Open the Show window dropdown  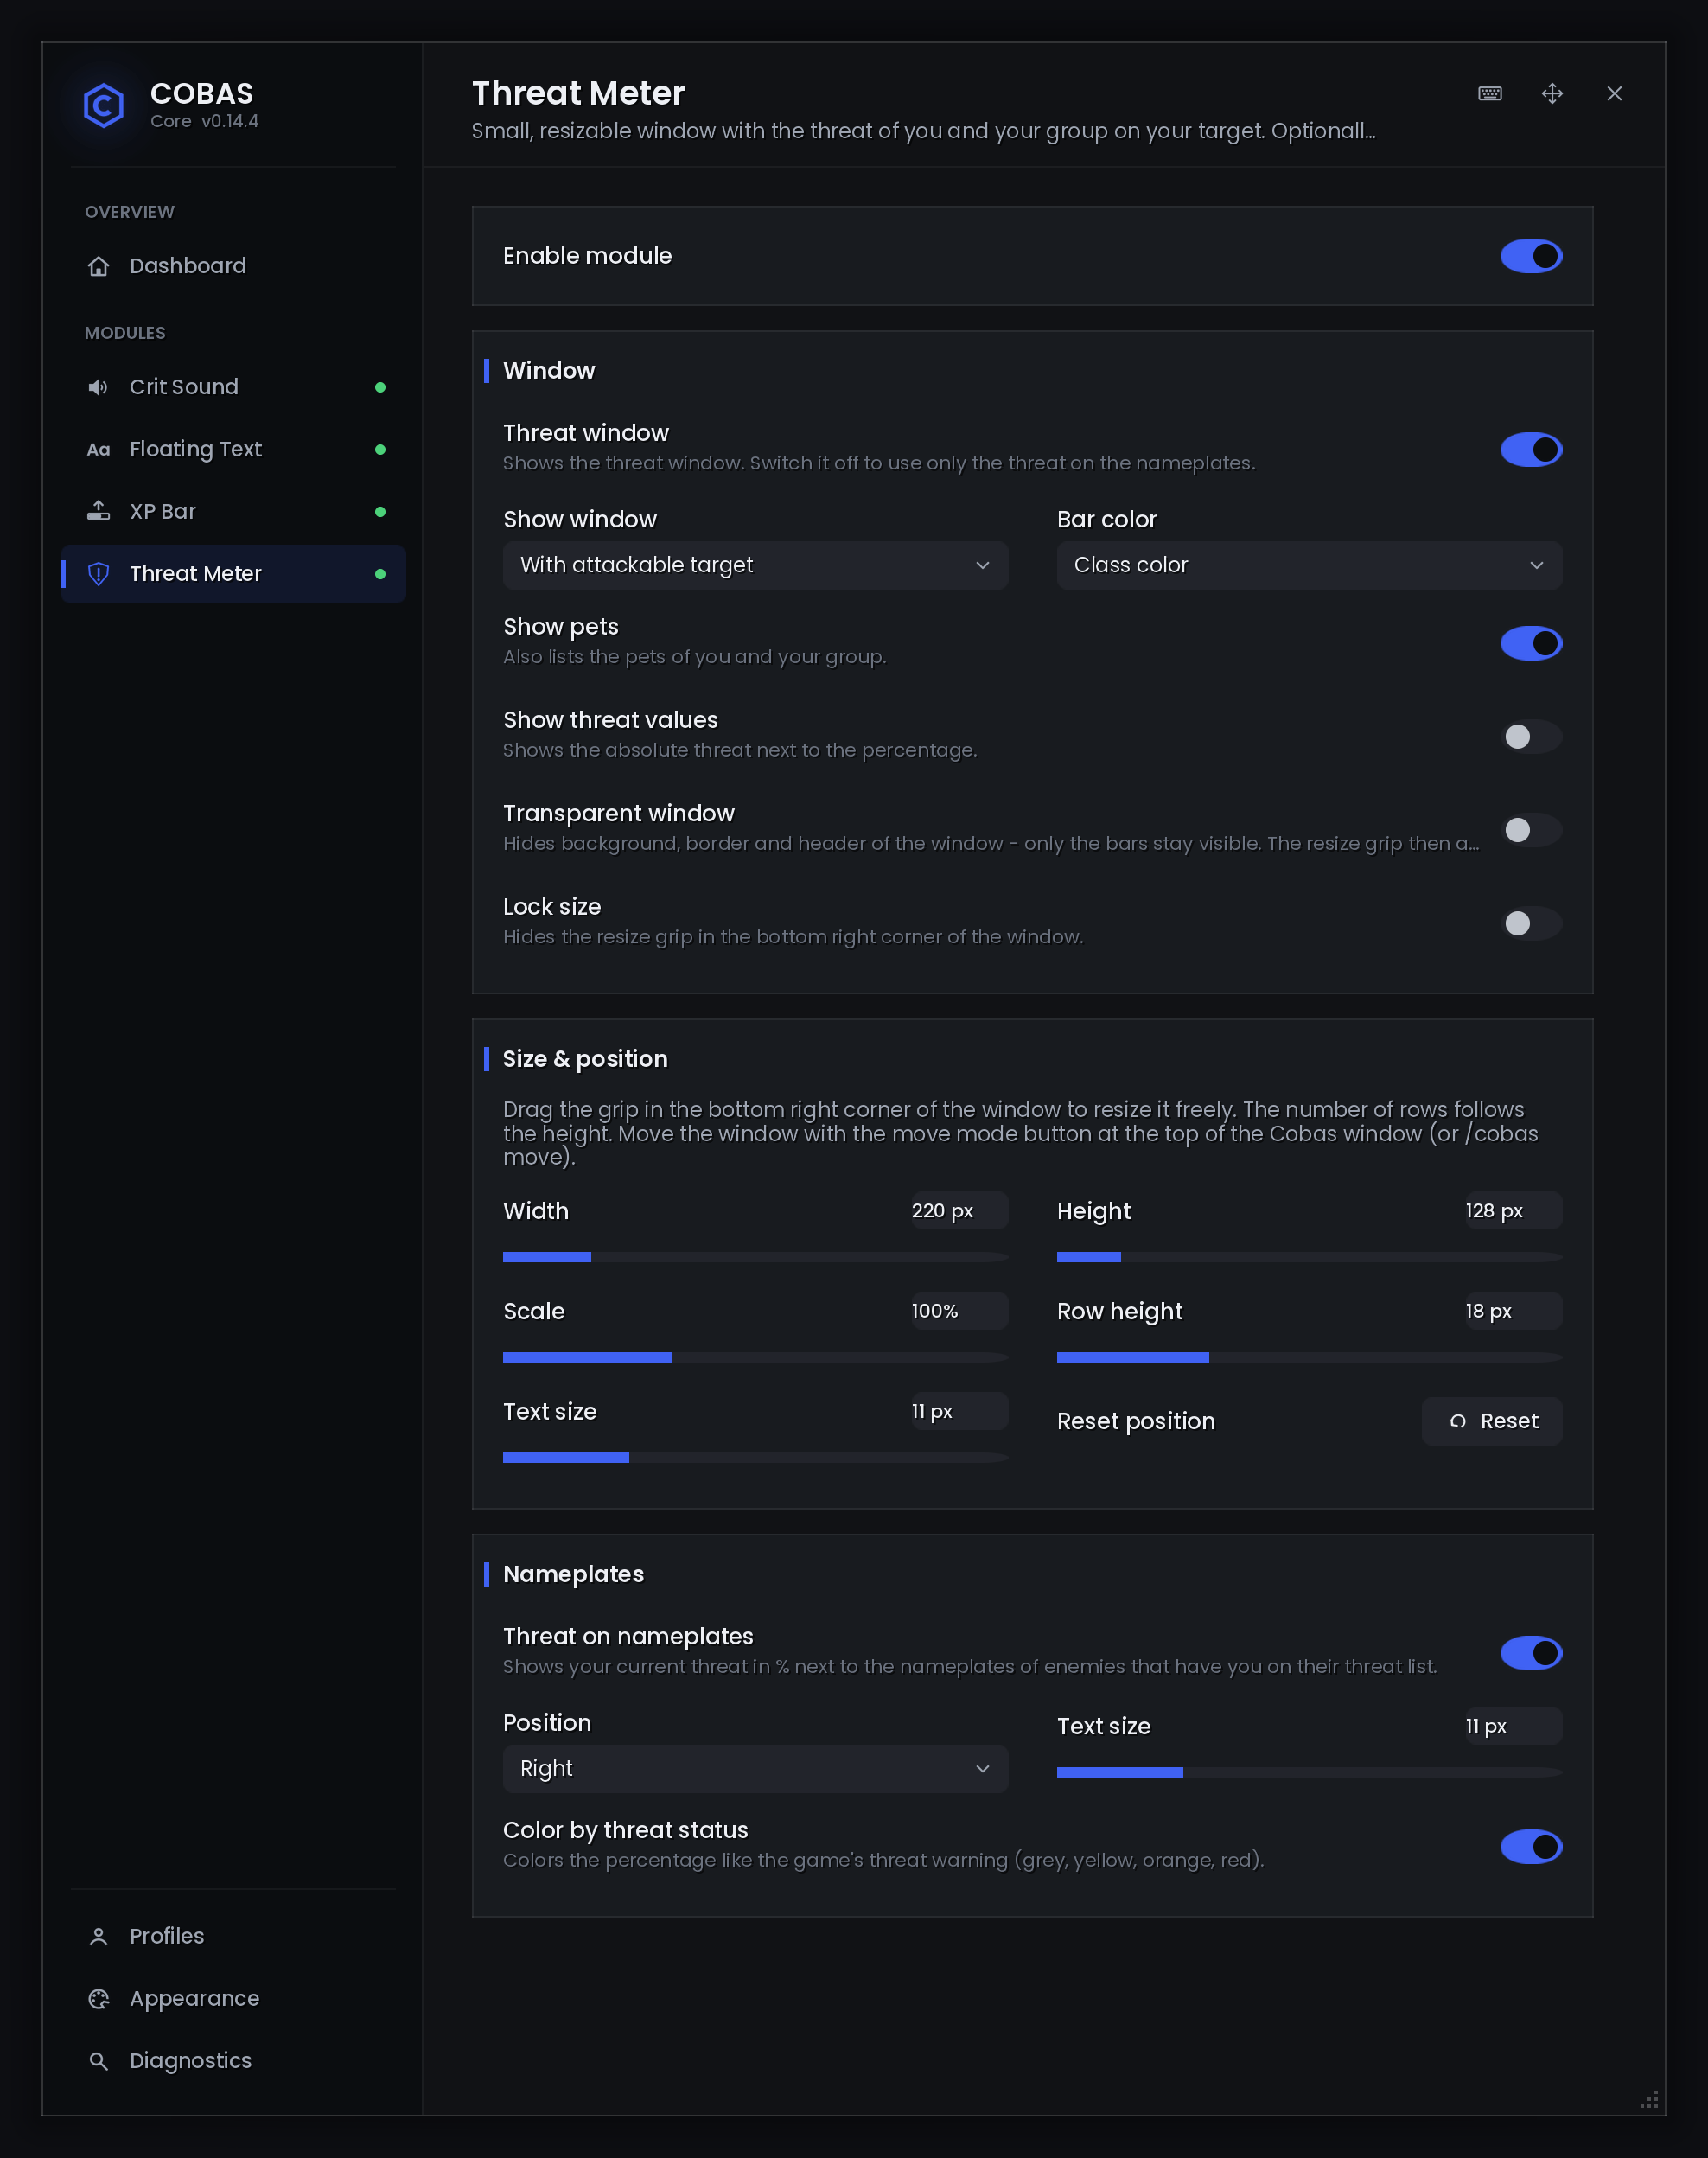[x=755, y=565]
